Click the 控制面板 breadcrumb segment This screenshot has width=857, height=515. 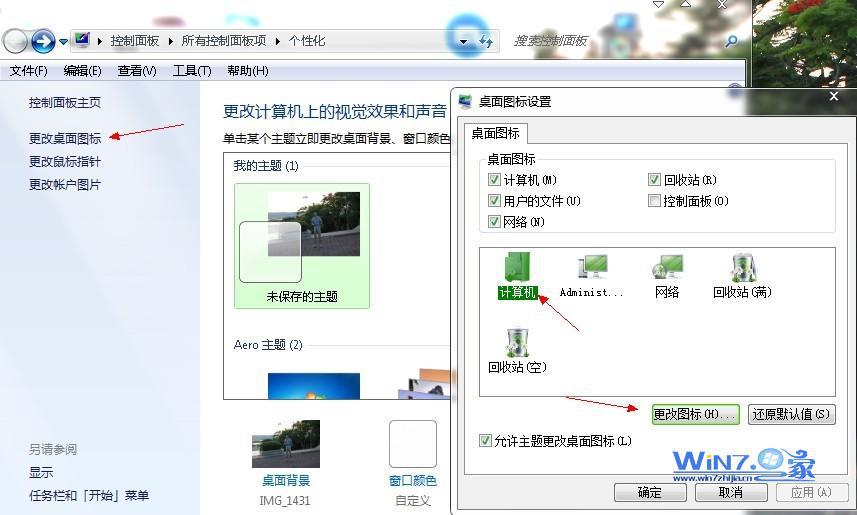tap(134, 41)
